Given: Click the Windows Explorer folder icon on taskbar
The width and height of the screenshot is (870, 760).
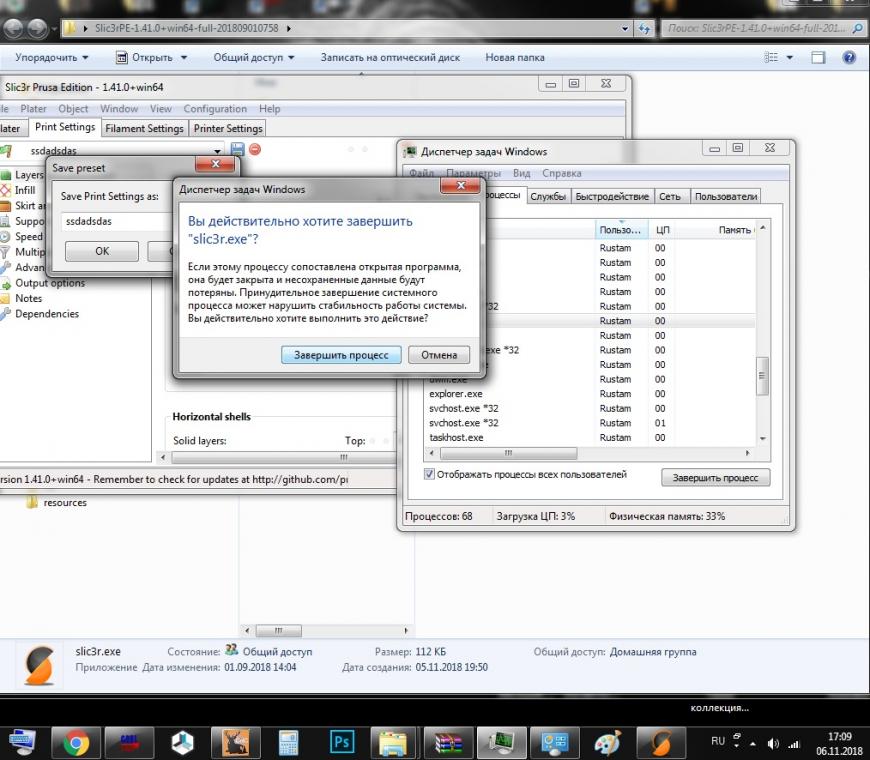Looking at the screenshot, I should point(395,742).
